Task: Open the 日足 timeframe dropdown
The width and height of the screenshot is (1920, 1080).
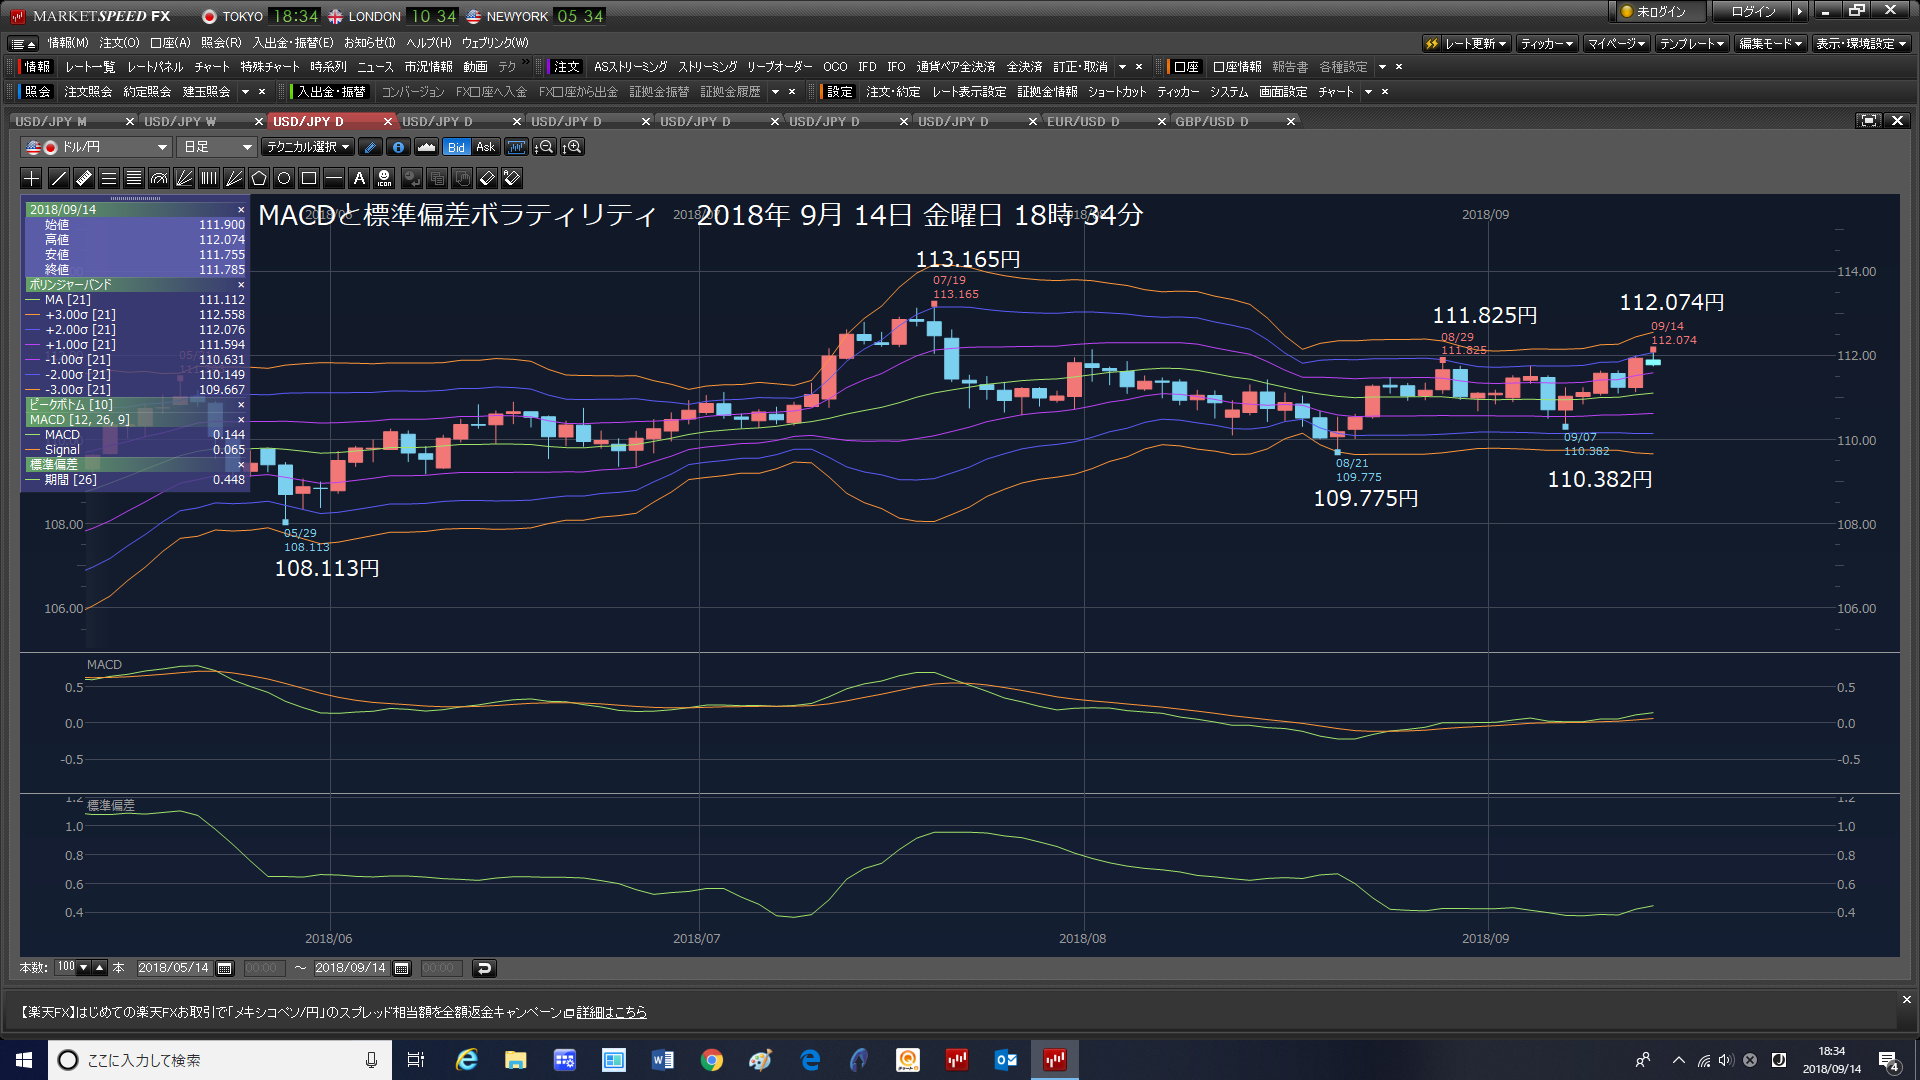Action: click(x=216, y=147)
